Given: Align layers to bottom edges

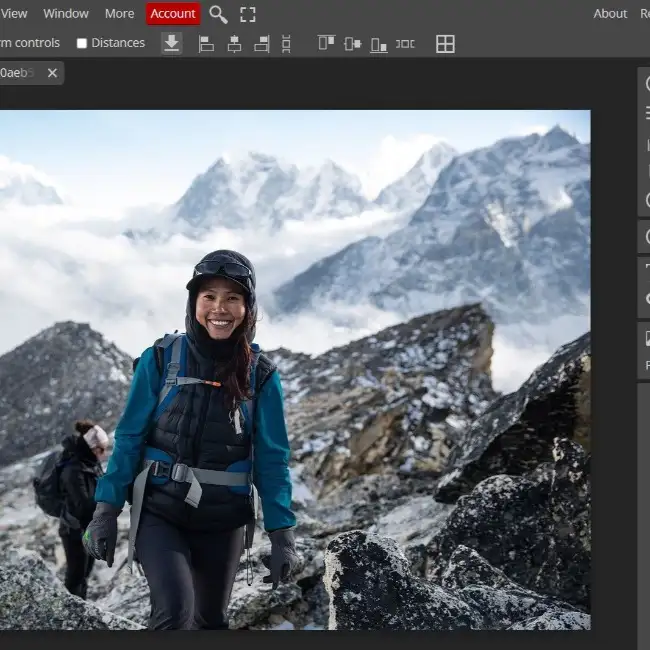Looking at the screenshot, I should point(379,44).
